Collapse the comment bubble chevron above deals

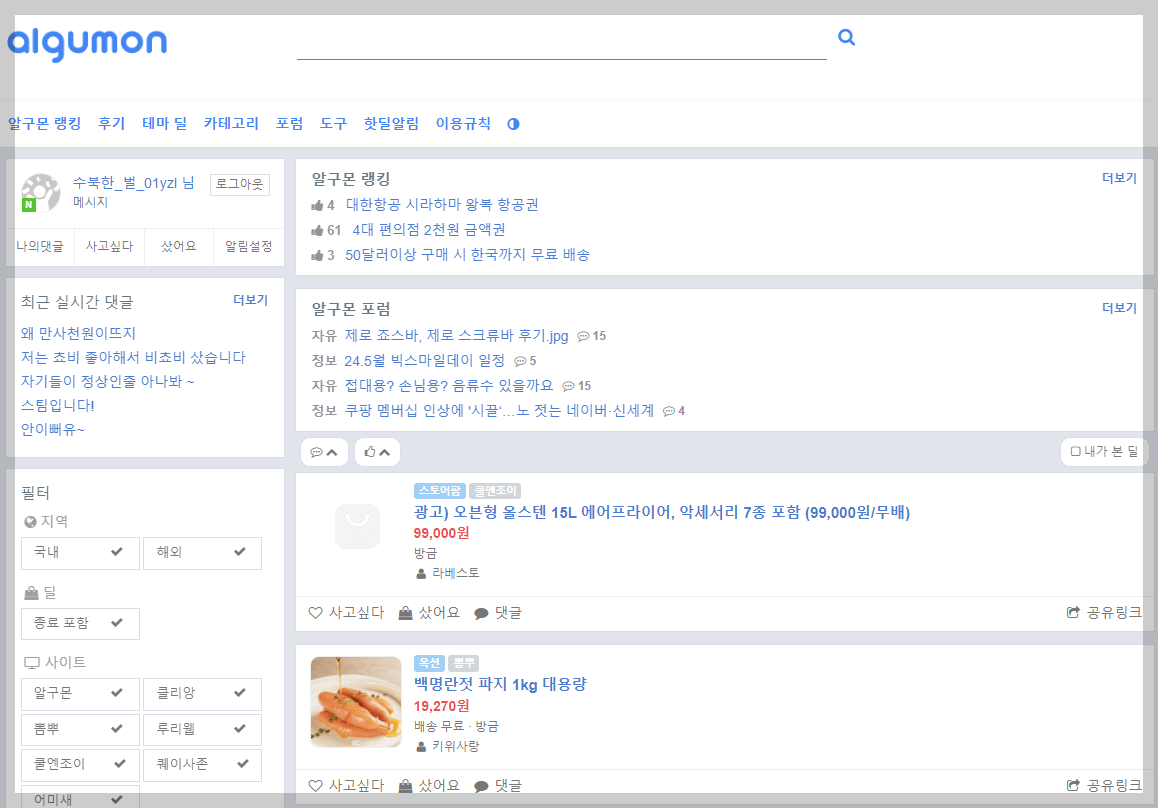[322, 451]
